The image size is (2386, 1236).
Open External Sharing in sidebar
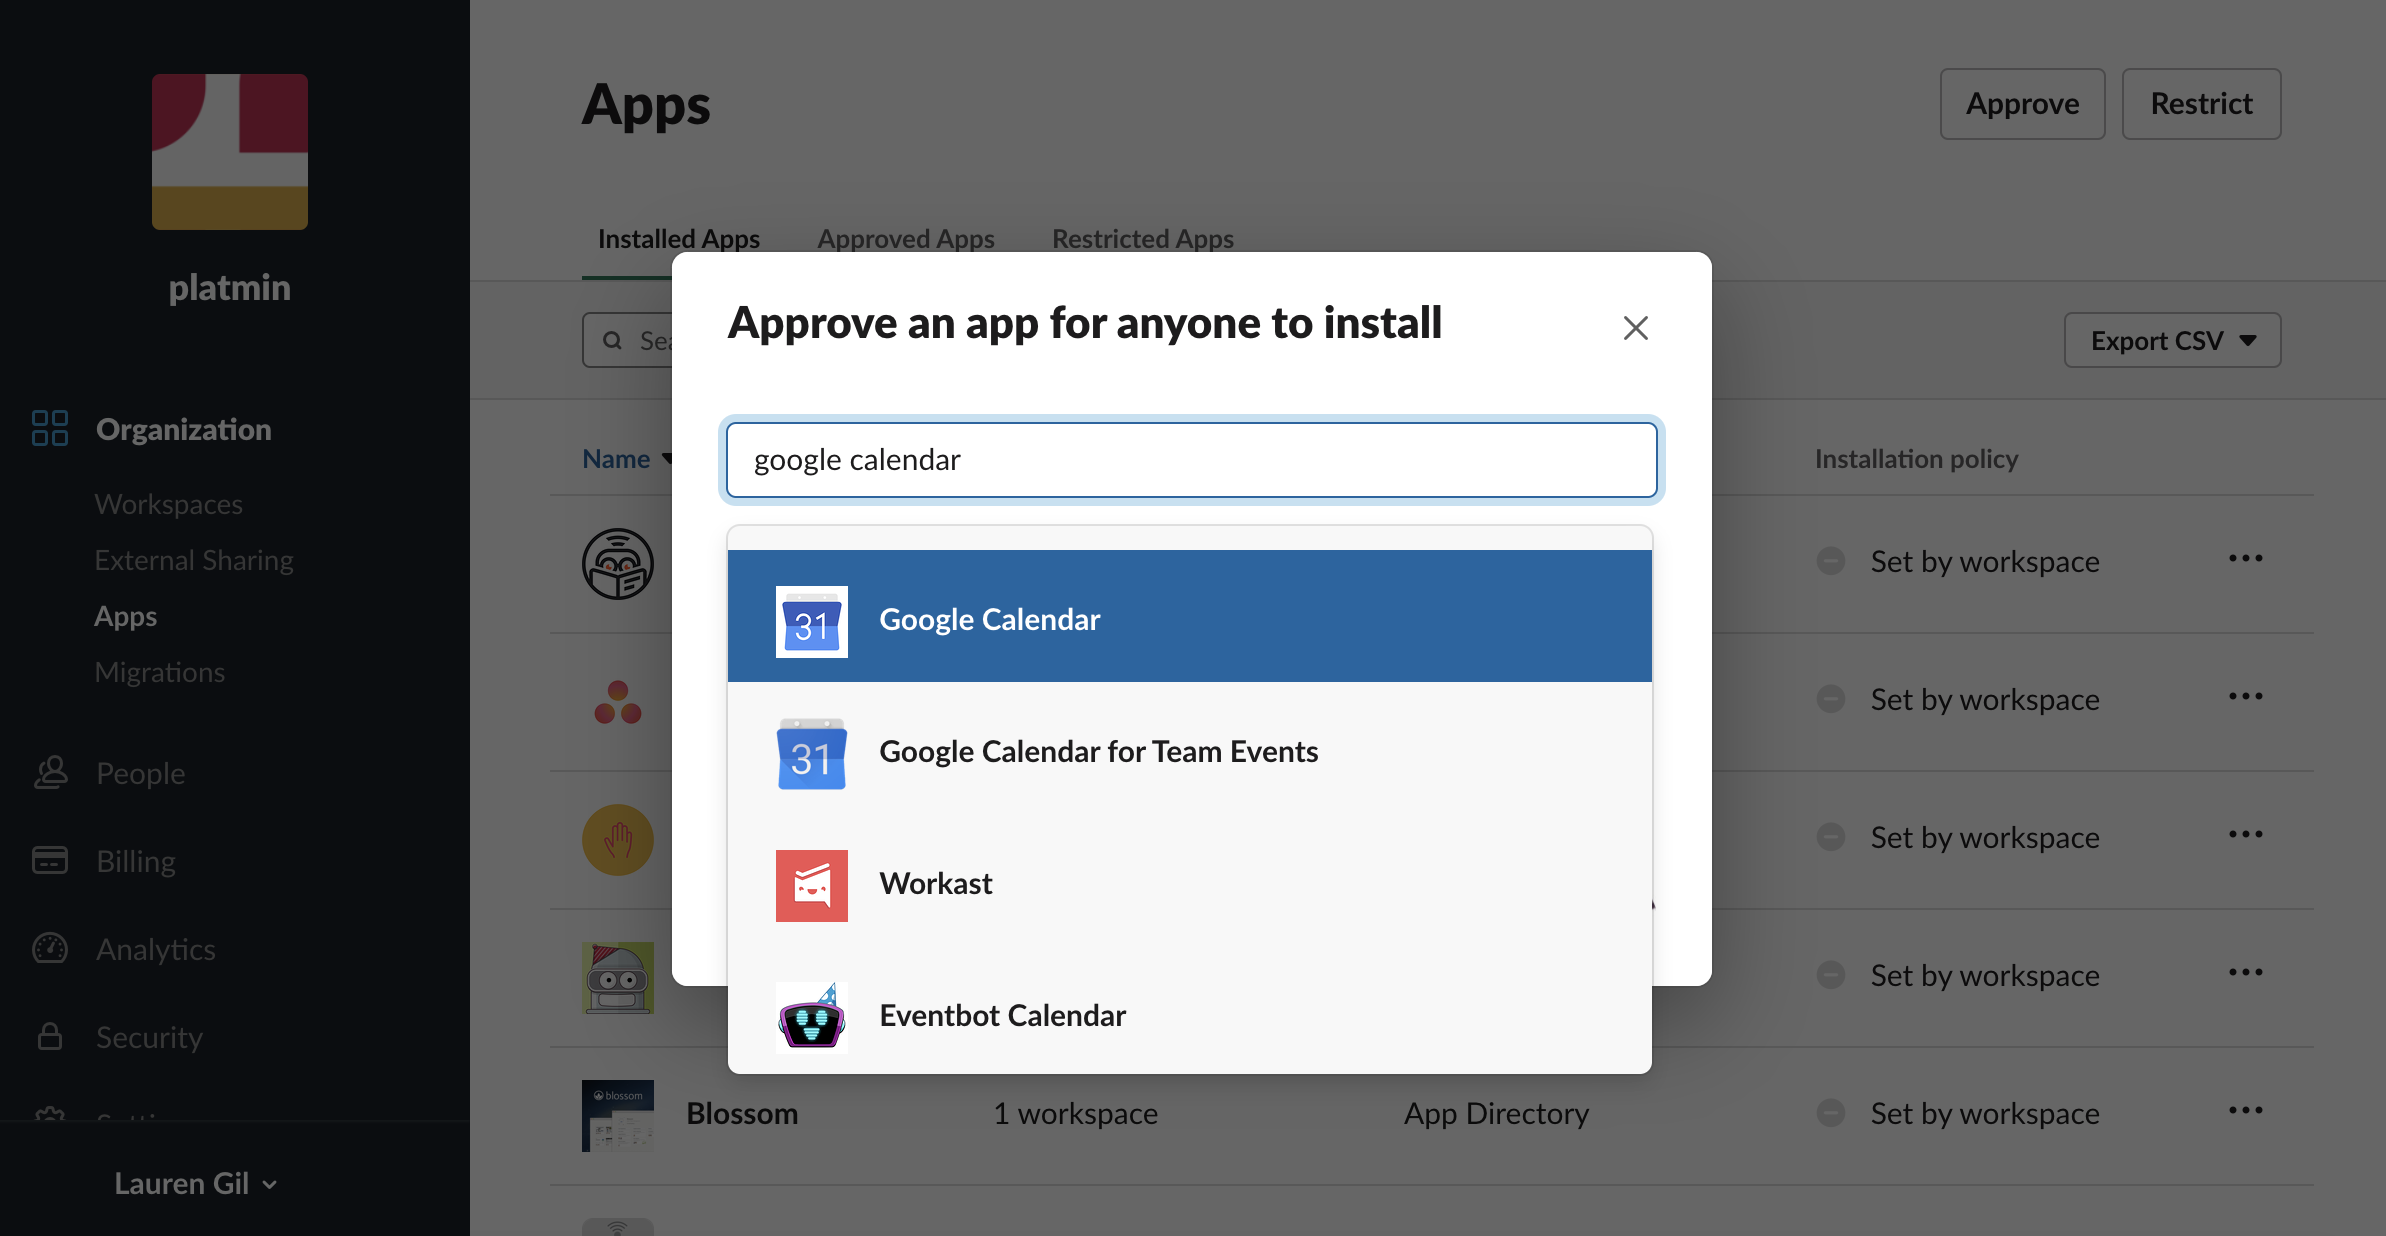click(194, 560)
